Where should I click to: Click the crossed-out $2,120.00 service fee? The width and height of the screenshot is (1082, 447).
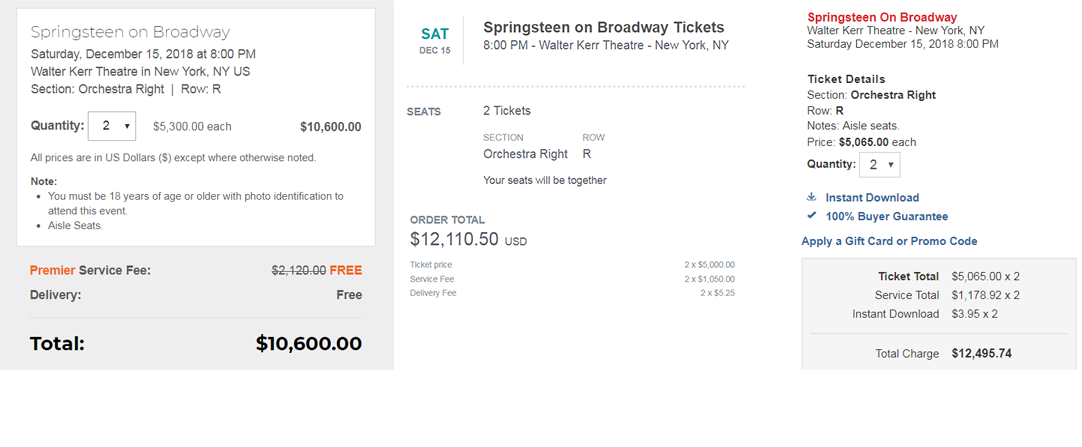click(298, 270)
